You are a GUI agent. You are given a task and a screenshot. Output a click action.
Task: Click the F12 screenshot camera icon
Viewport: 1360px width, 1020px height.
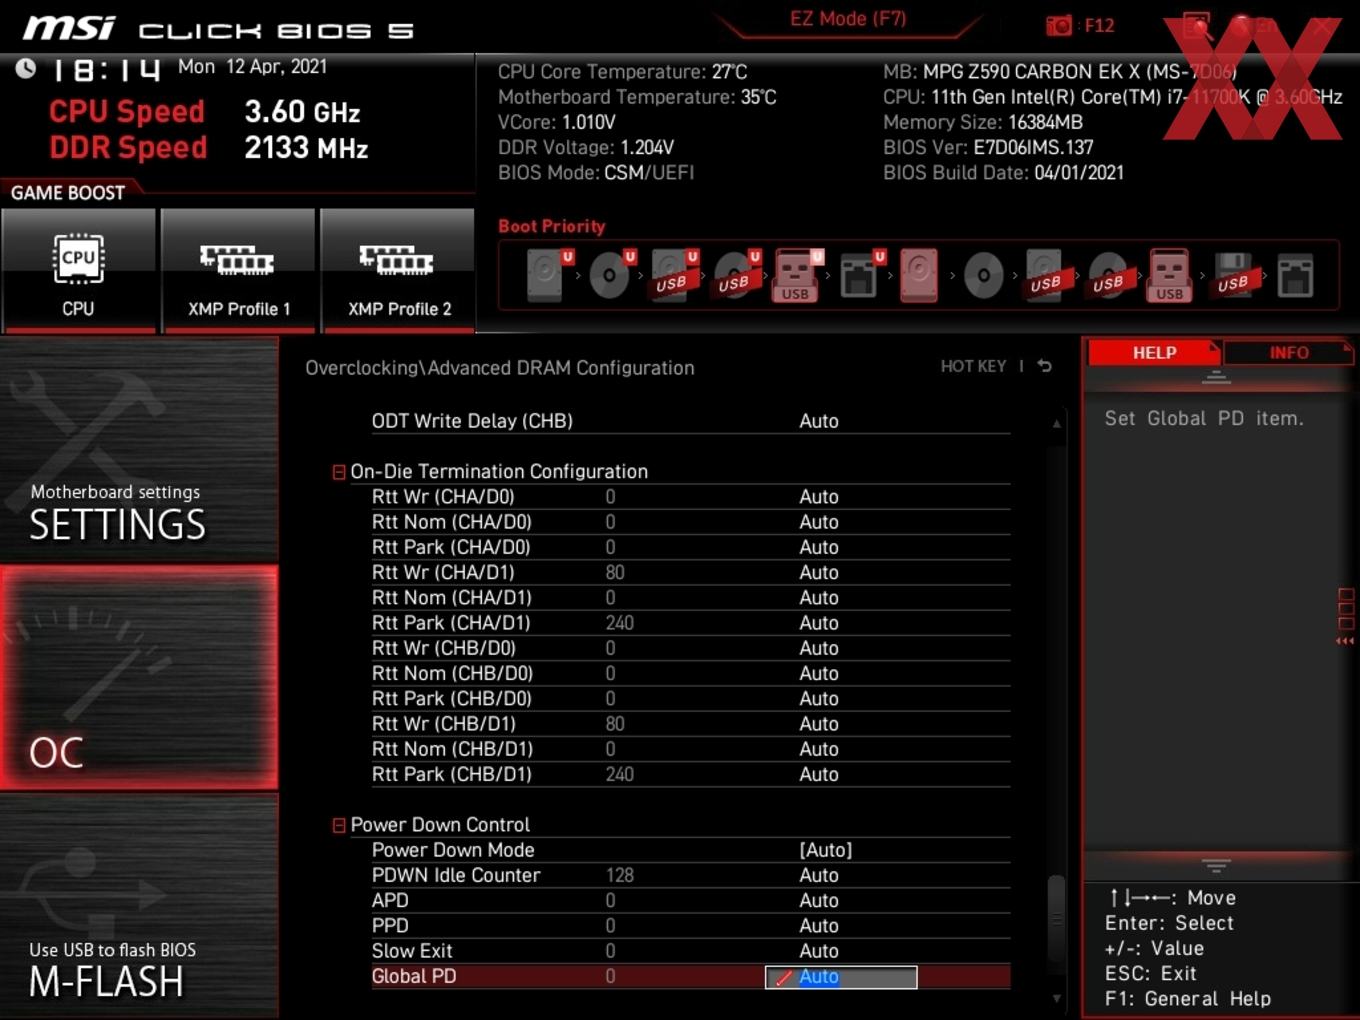(x=1059, y=25)
